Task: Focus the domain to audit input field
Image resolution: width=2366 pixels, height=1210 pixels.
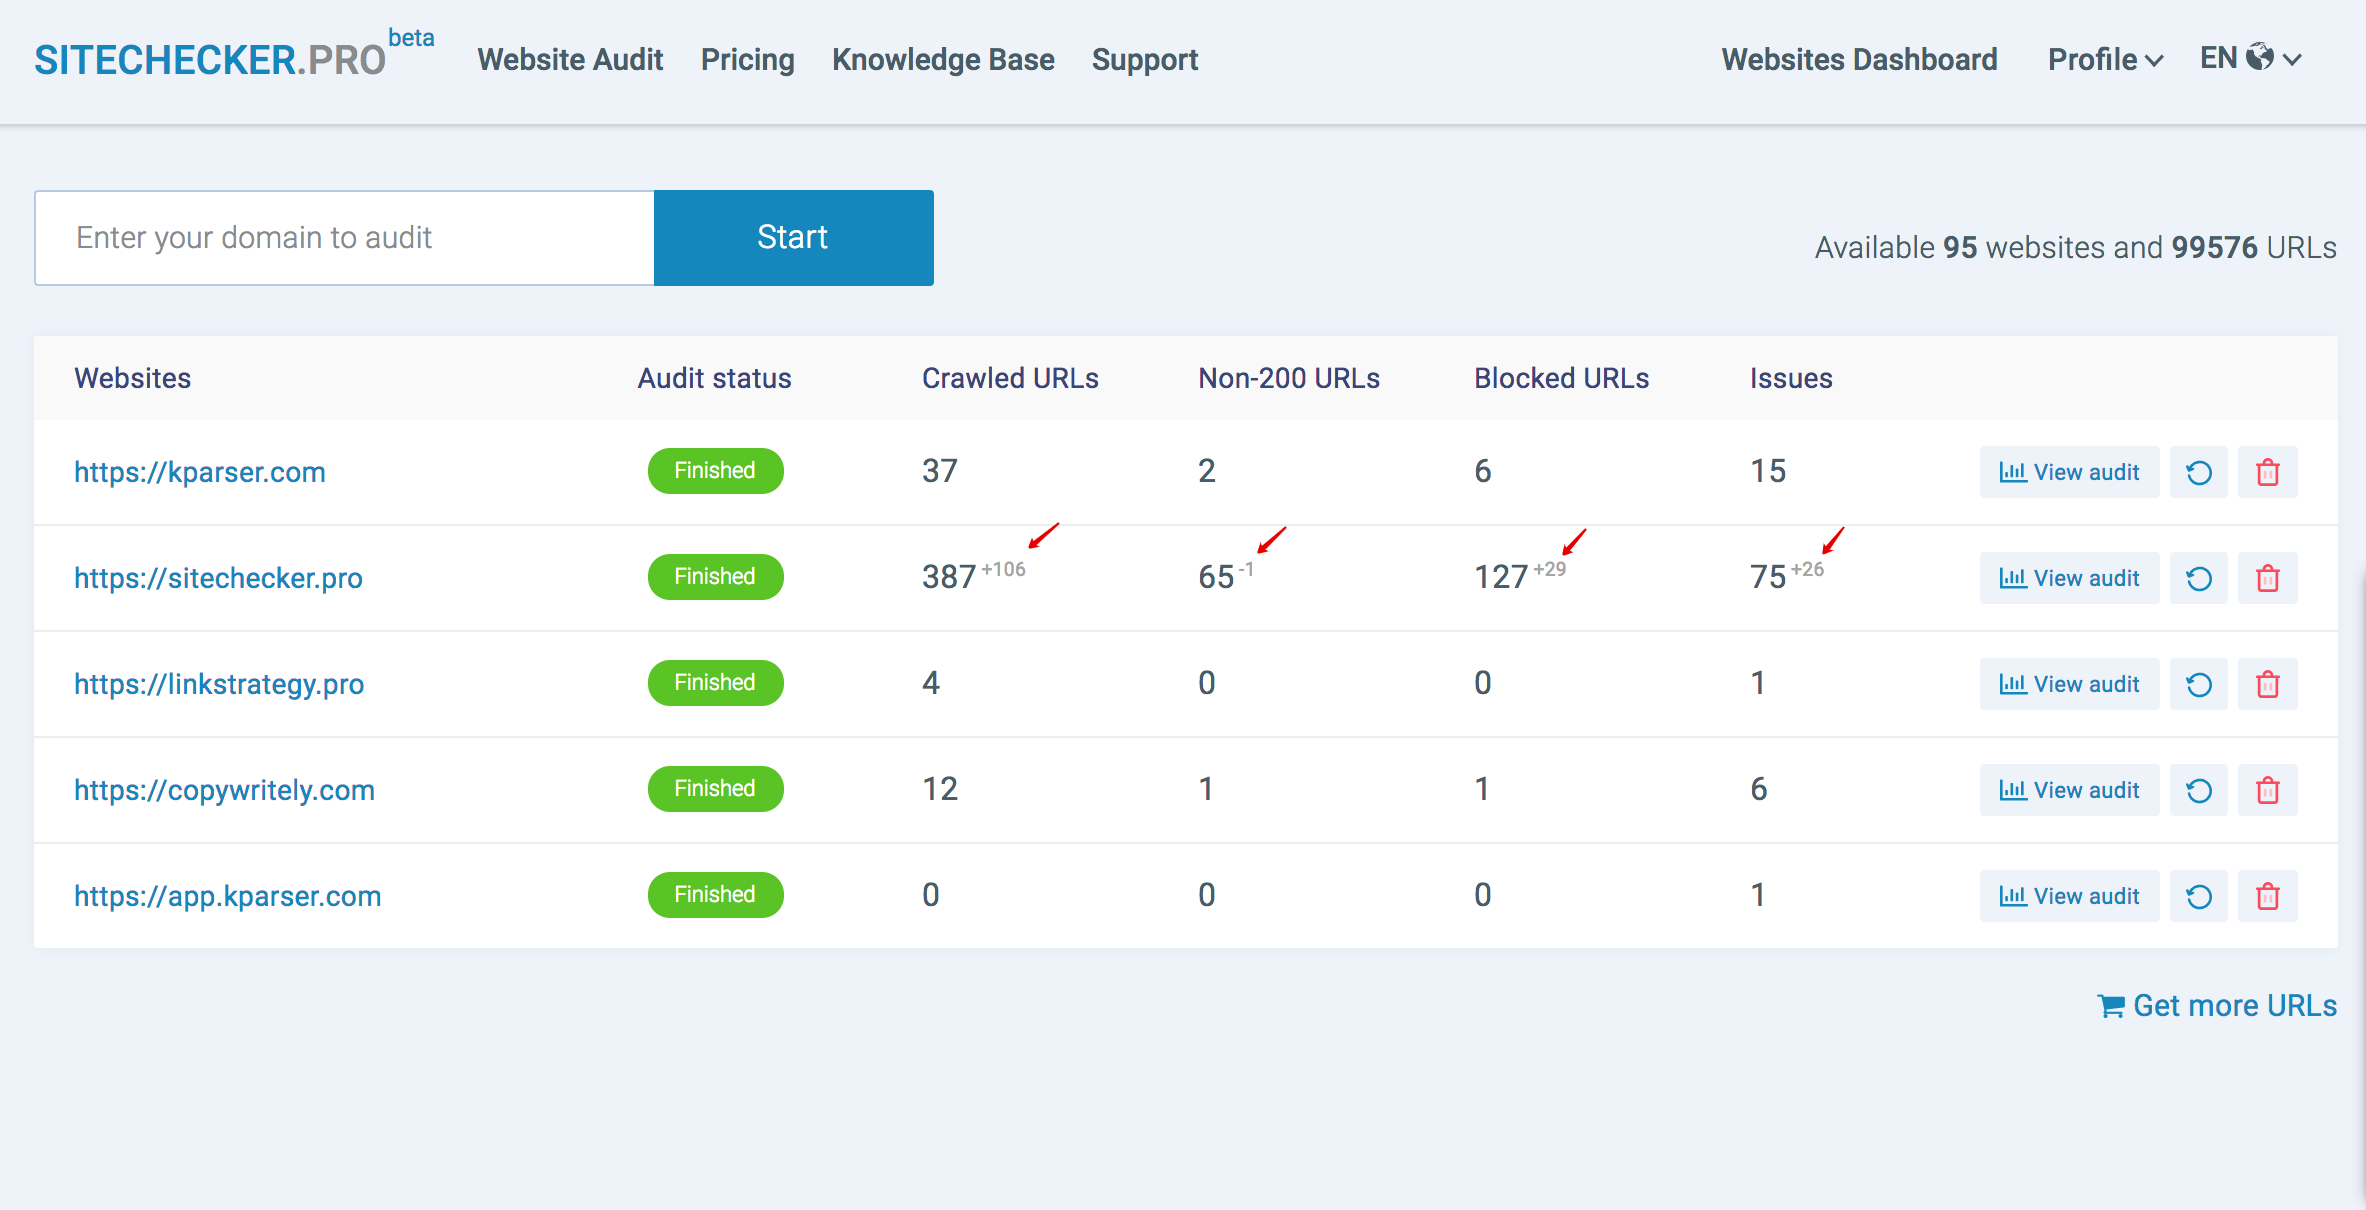Action: (345, 238)
